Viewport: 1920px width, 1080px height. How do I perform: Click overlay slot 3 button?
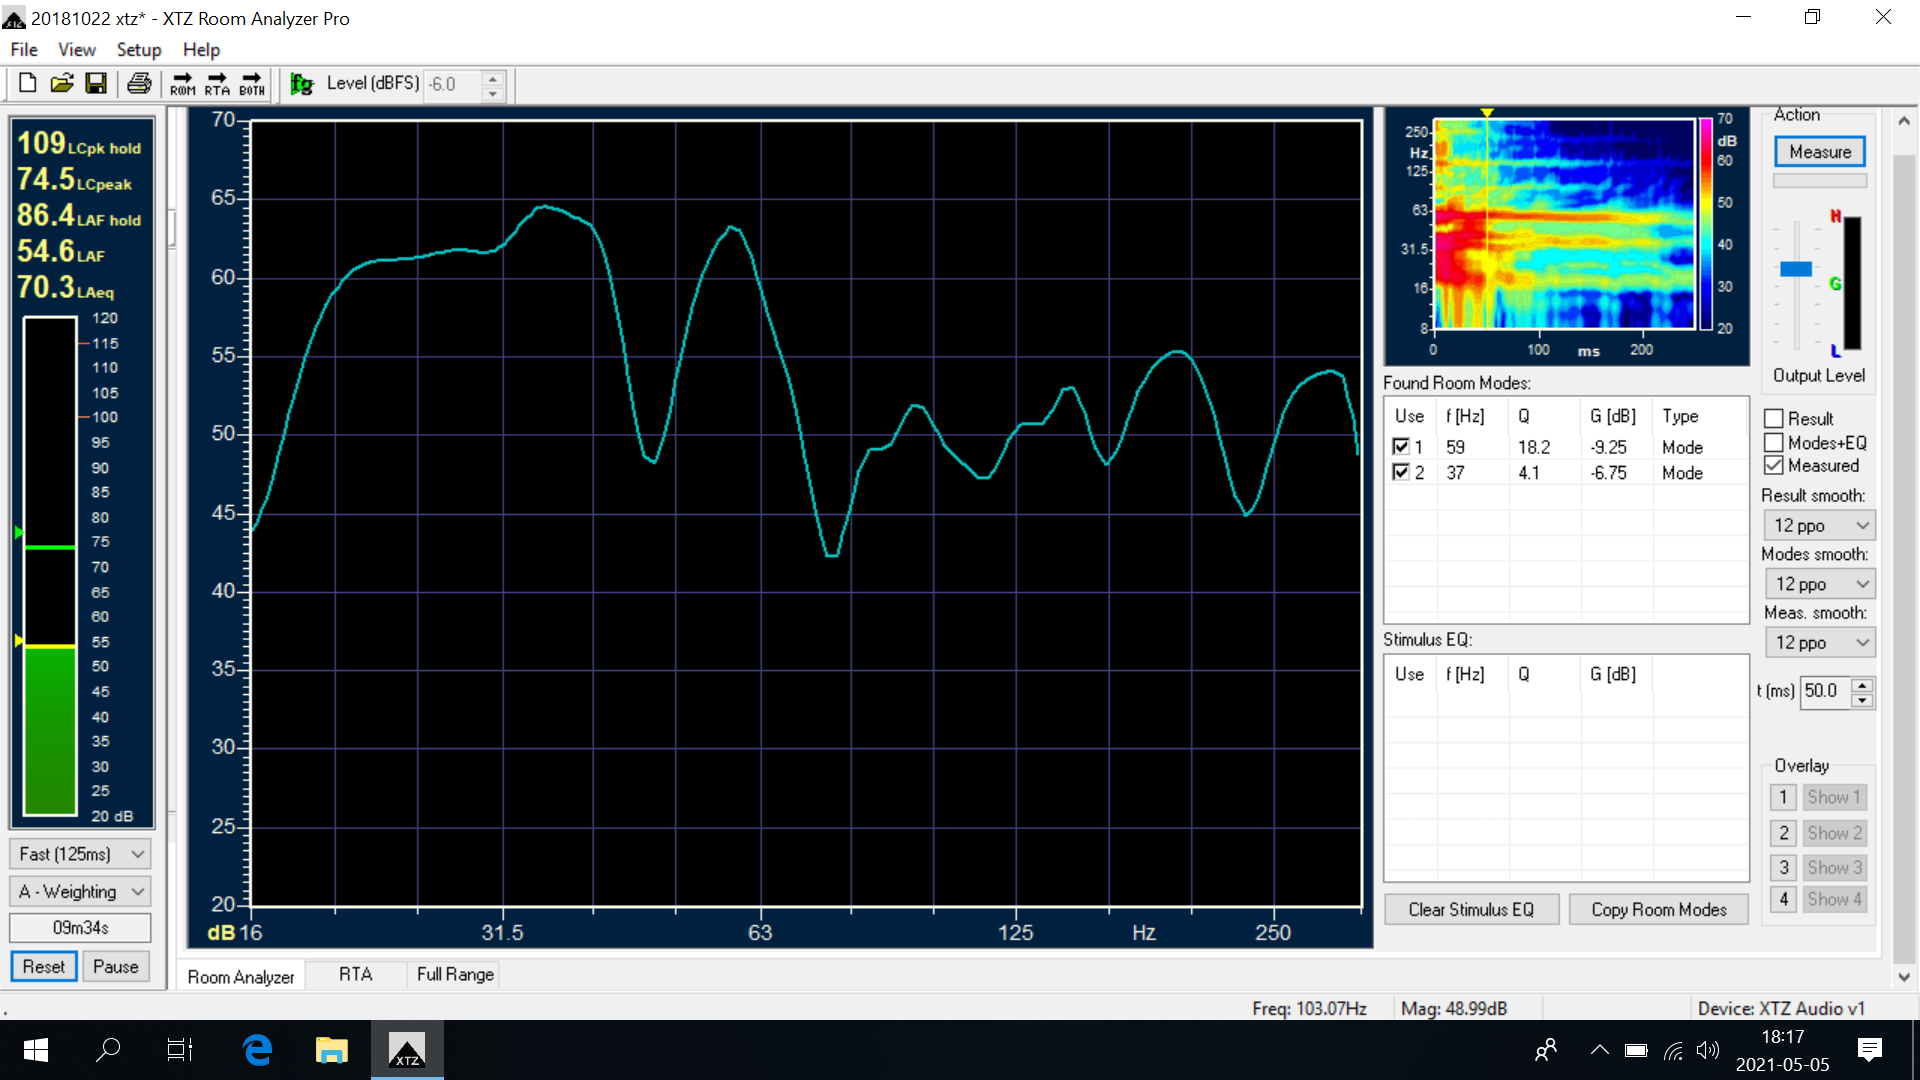(x=1783, y=868)
